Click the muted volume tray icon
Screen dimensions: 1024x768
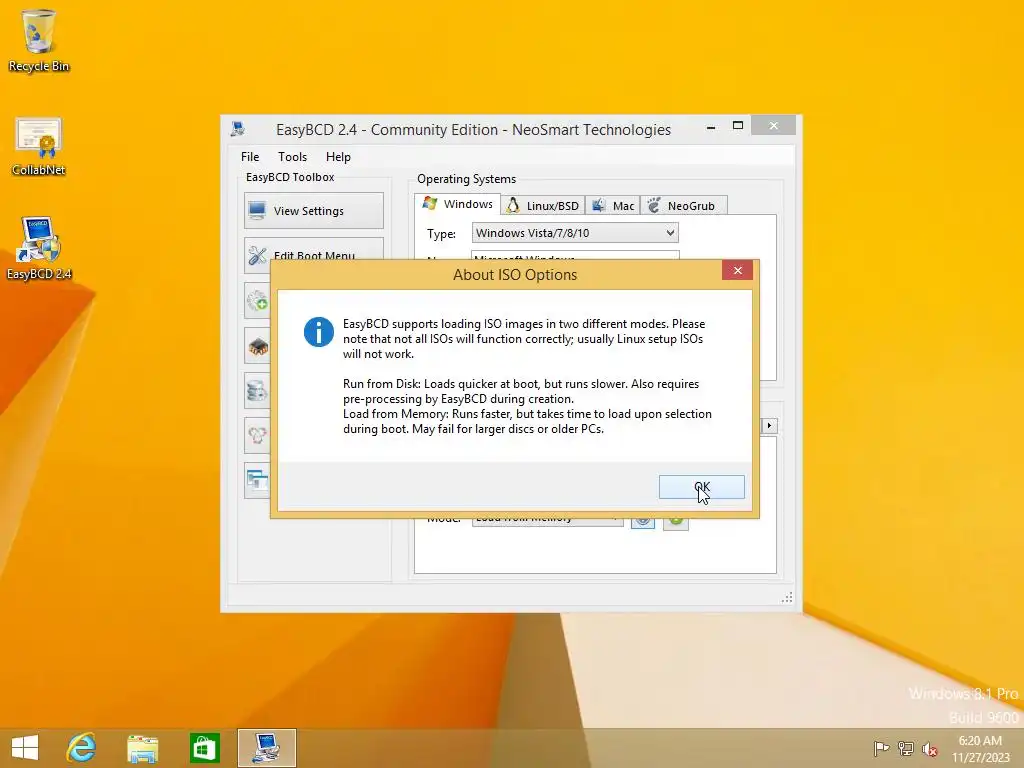point(929,749)
